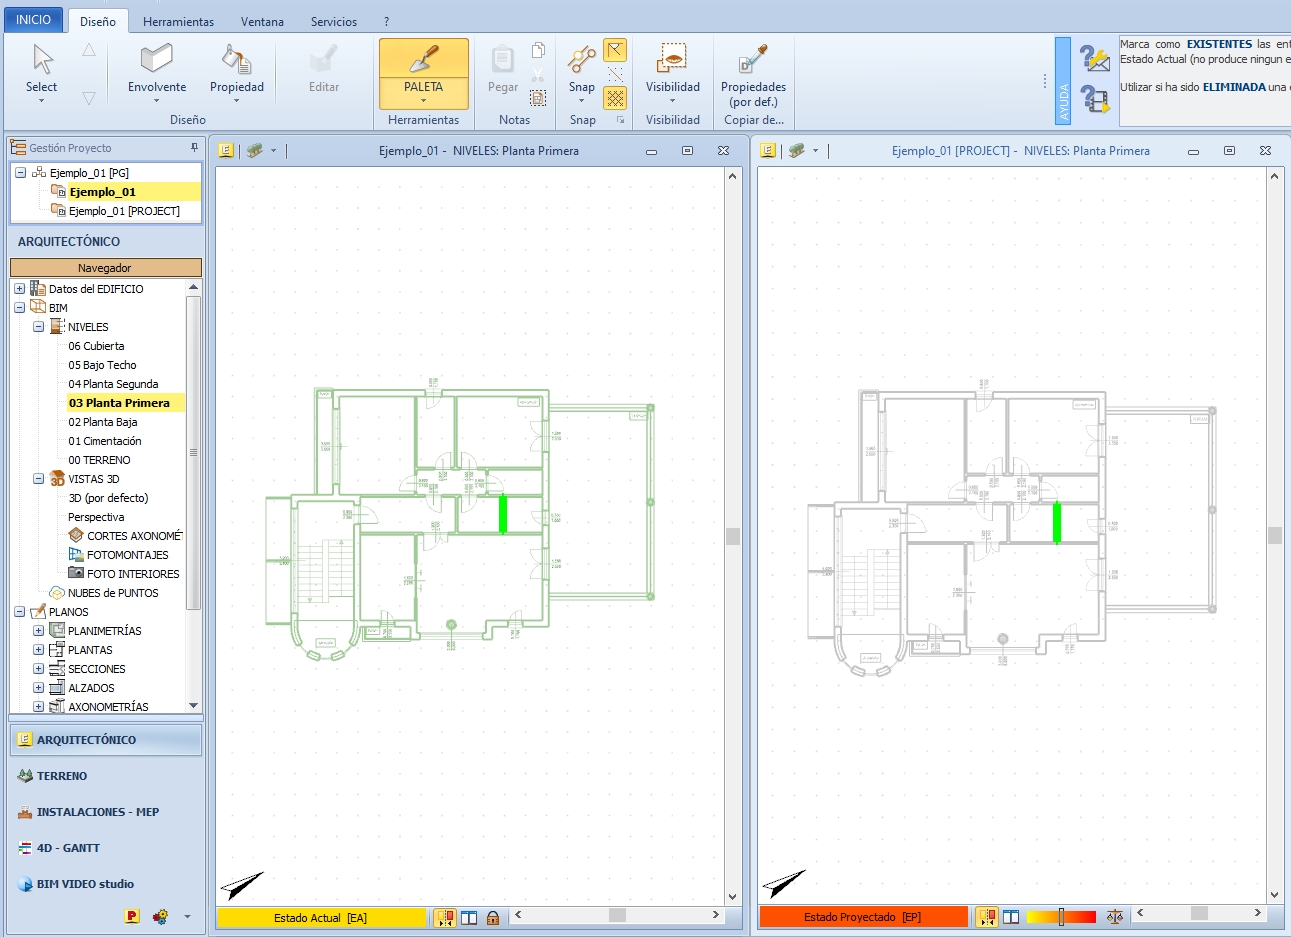Collapse the NIVELES tree node

point(38,327)
